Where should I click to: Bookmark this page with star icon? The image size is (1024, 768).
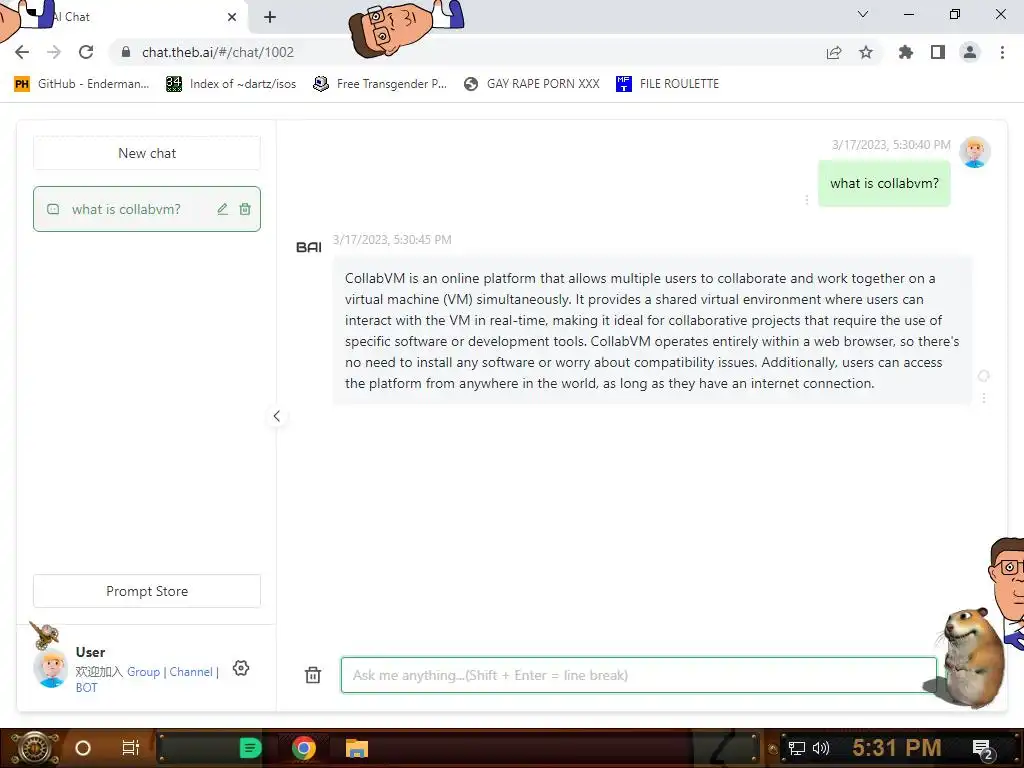pos(866,52)
